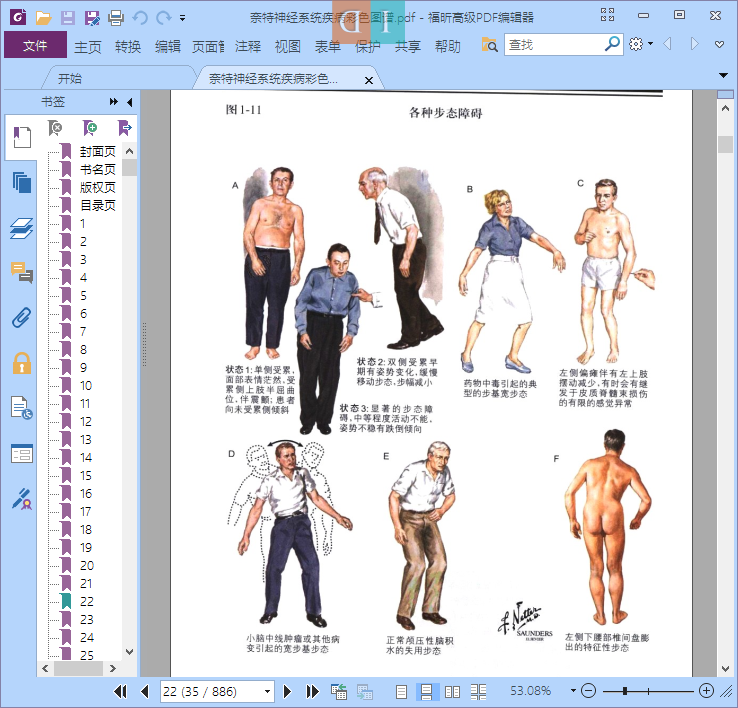The height and width of the screenshot is (708, 738).
Task: Open the Comments panel
Action: (x=22, y=273)
